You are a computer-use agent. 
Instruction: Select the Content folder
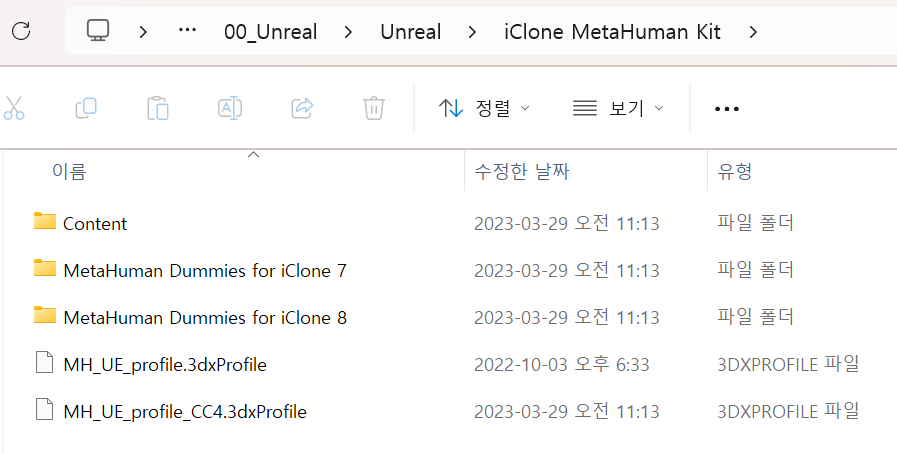95,223
